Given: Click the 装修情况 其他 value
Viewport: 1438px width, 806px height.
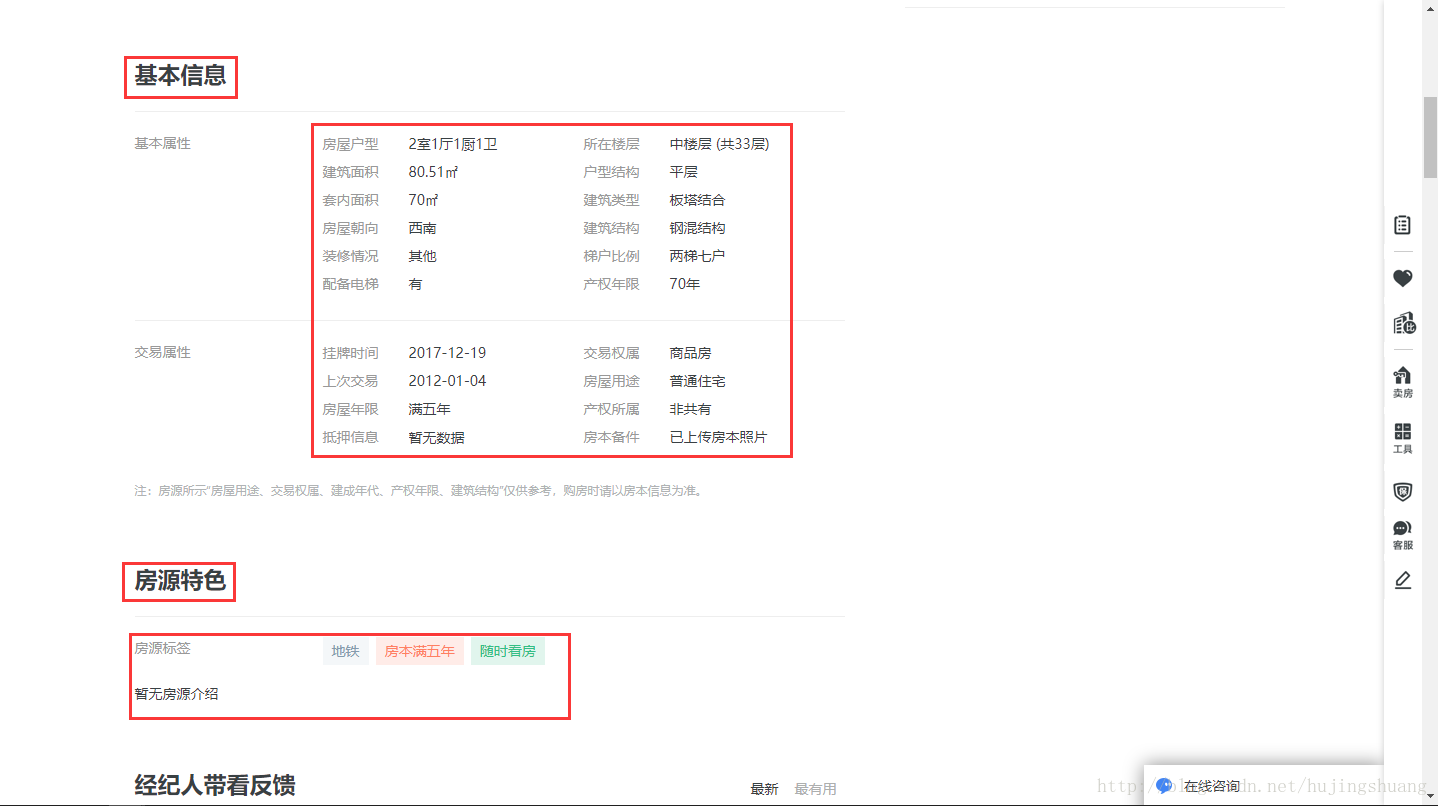Looking at the screenshot, I should tap(422, 256).
